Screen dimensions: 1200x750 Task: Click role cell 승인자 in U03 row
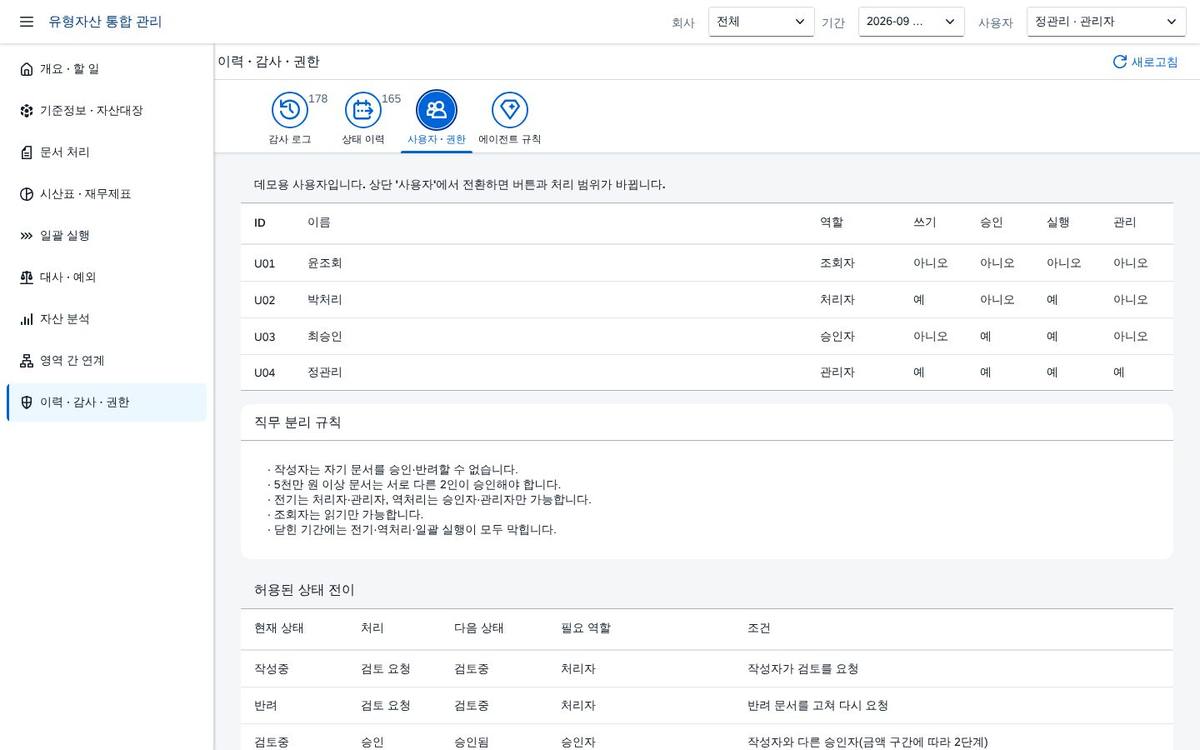[x=837, y=337]
